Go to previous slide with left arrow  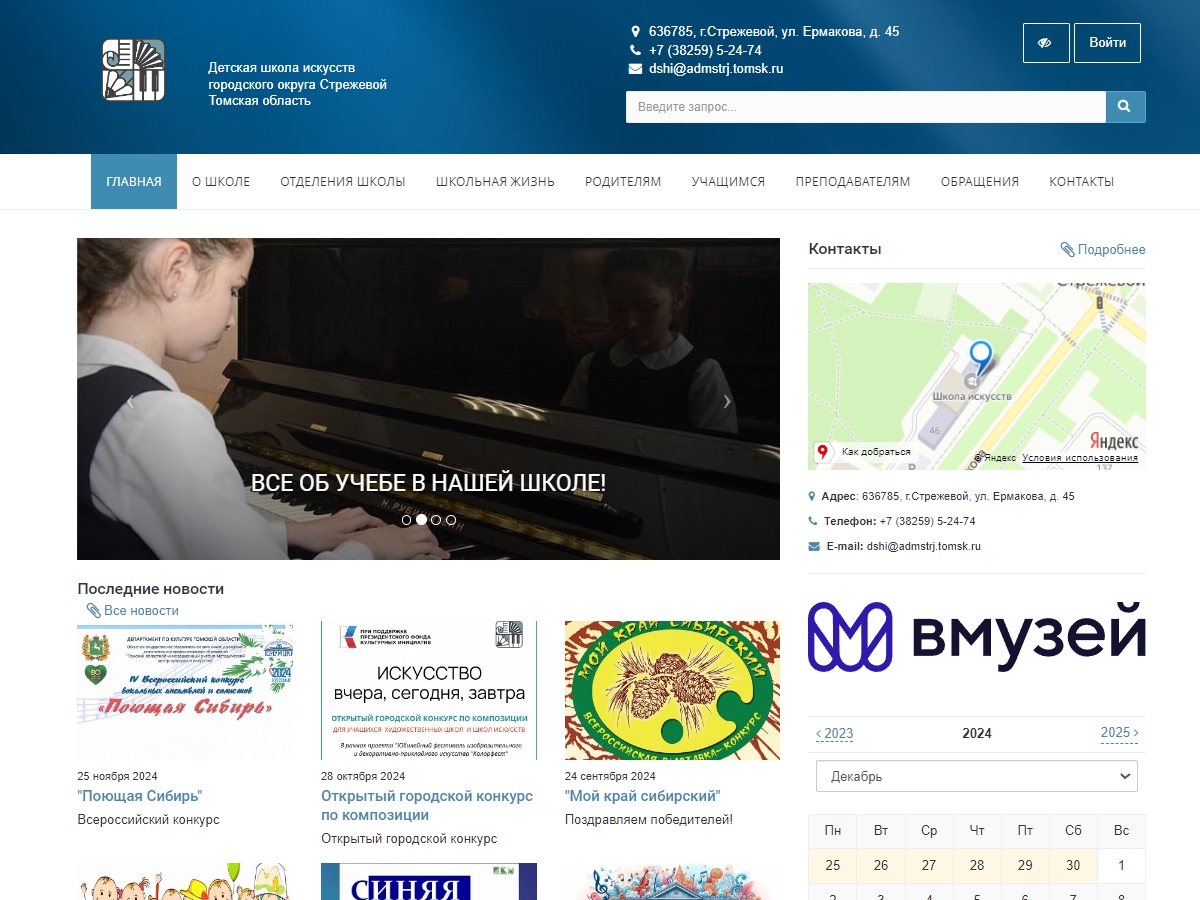click(x=130, y=401)
